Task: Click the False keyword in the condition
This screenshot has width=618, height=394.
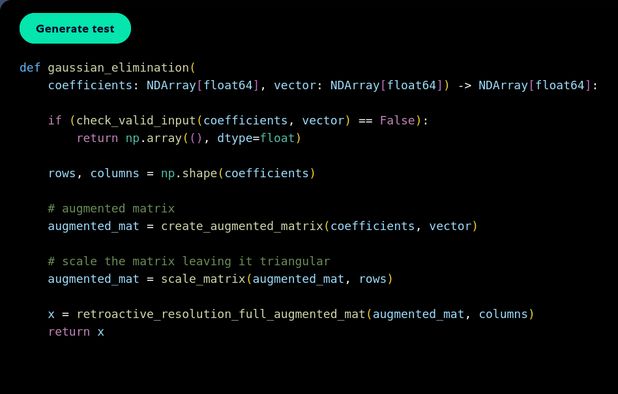Action: (x=397, y=121)
